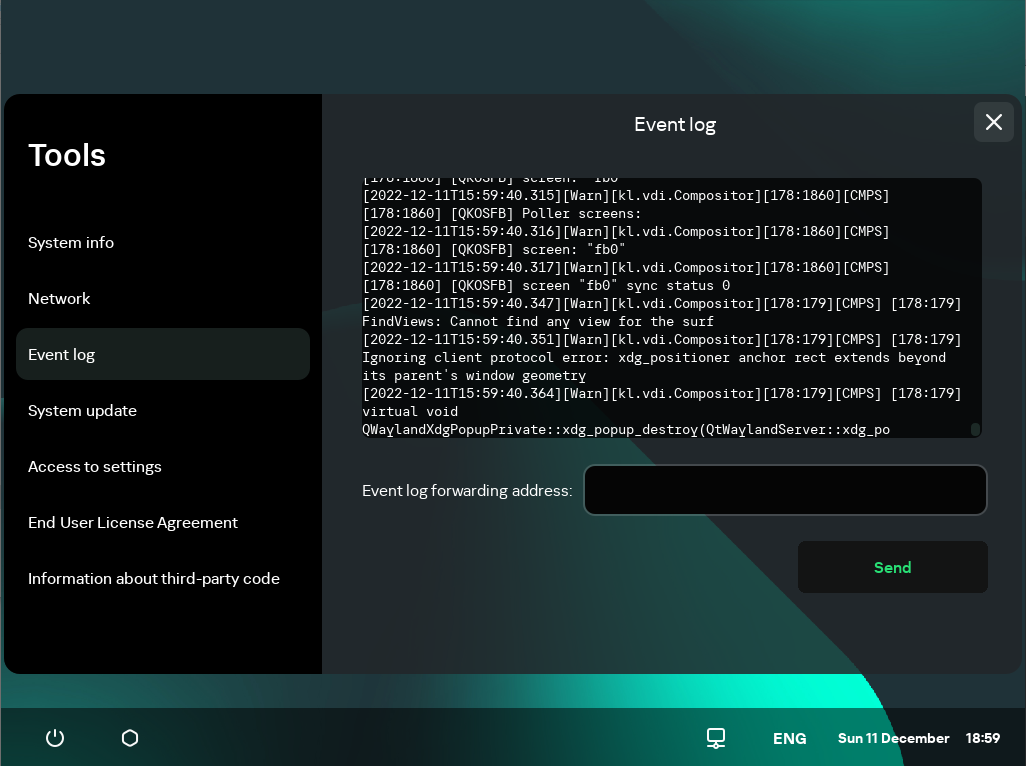Select the hexagon restart icon in the taskbar
Viewport: 1026px width, 766px height.
(x=130, y=738)
